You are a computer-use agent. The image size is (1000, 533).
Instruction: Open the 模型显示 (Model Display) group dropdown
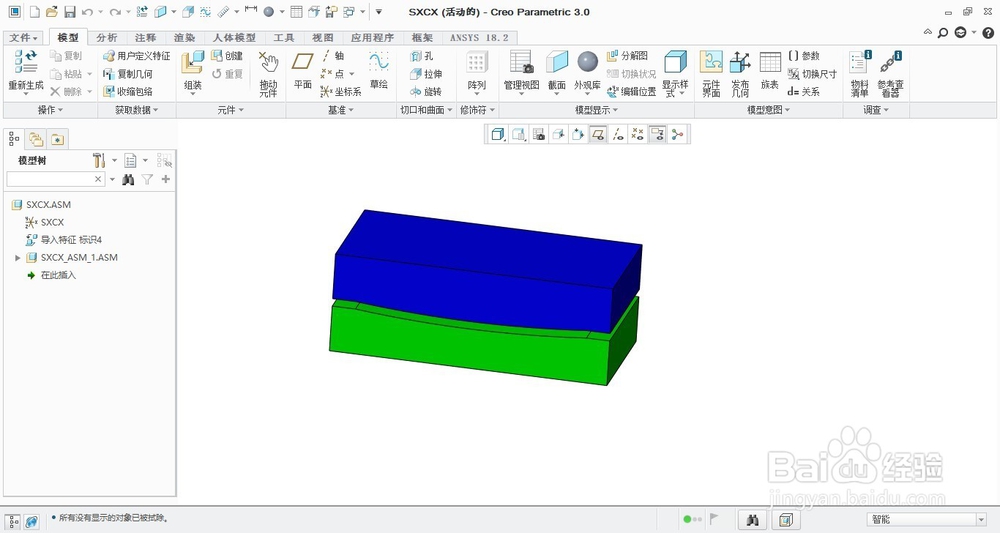click(596, 110)
